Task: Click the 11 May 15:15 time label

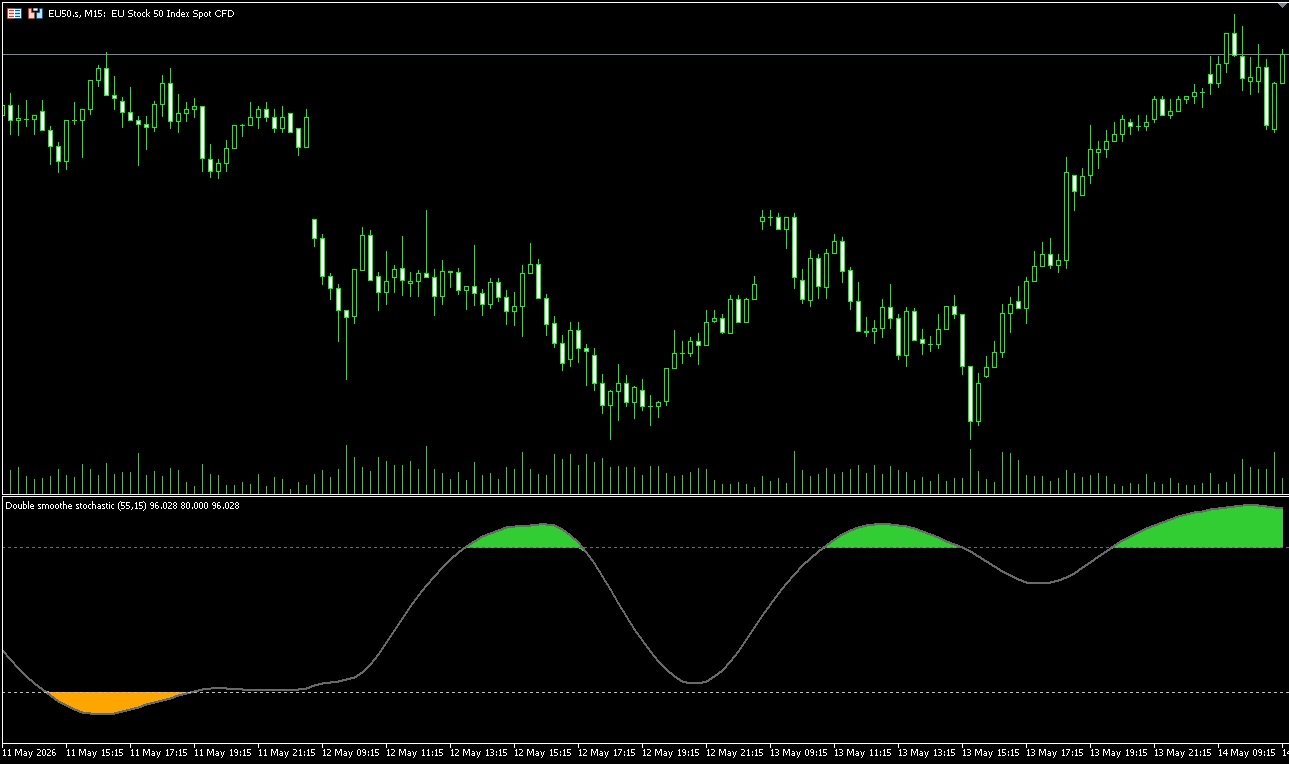Action: [x=95, y=752]
